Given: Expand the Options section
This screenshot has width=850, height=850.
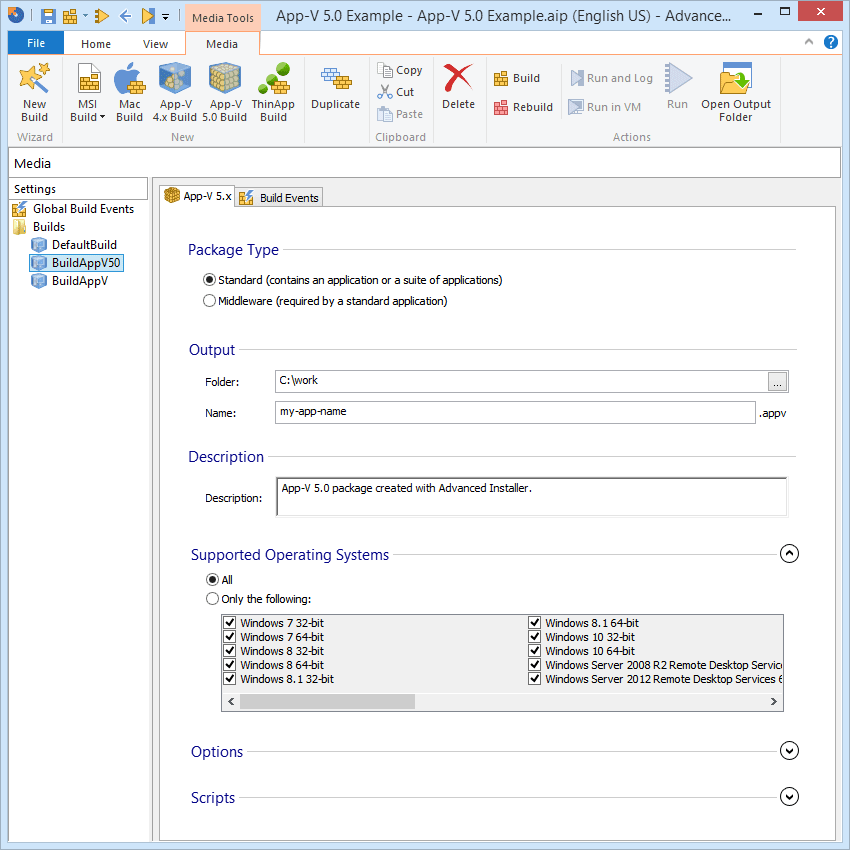Looking at the screenshot, I should (789, 751).
